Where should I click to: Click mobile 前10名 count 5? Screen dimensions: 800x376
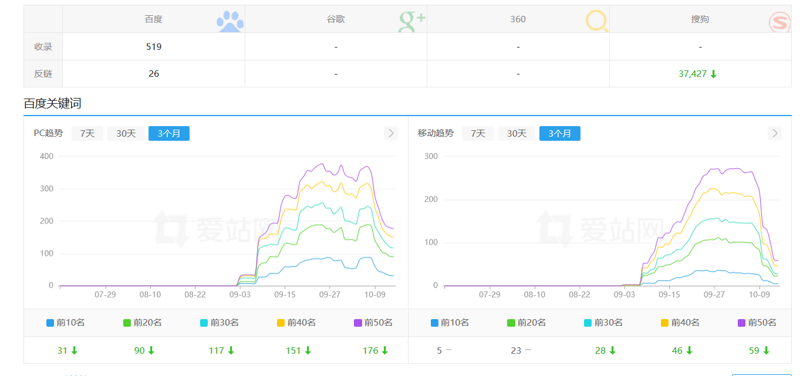click(439, 350)
